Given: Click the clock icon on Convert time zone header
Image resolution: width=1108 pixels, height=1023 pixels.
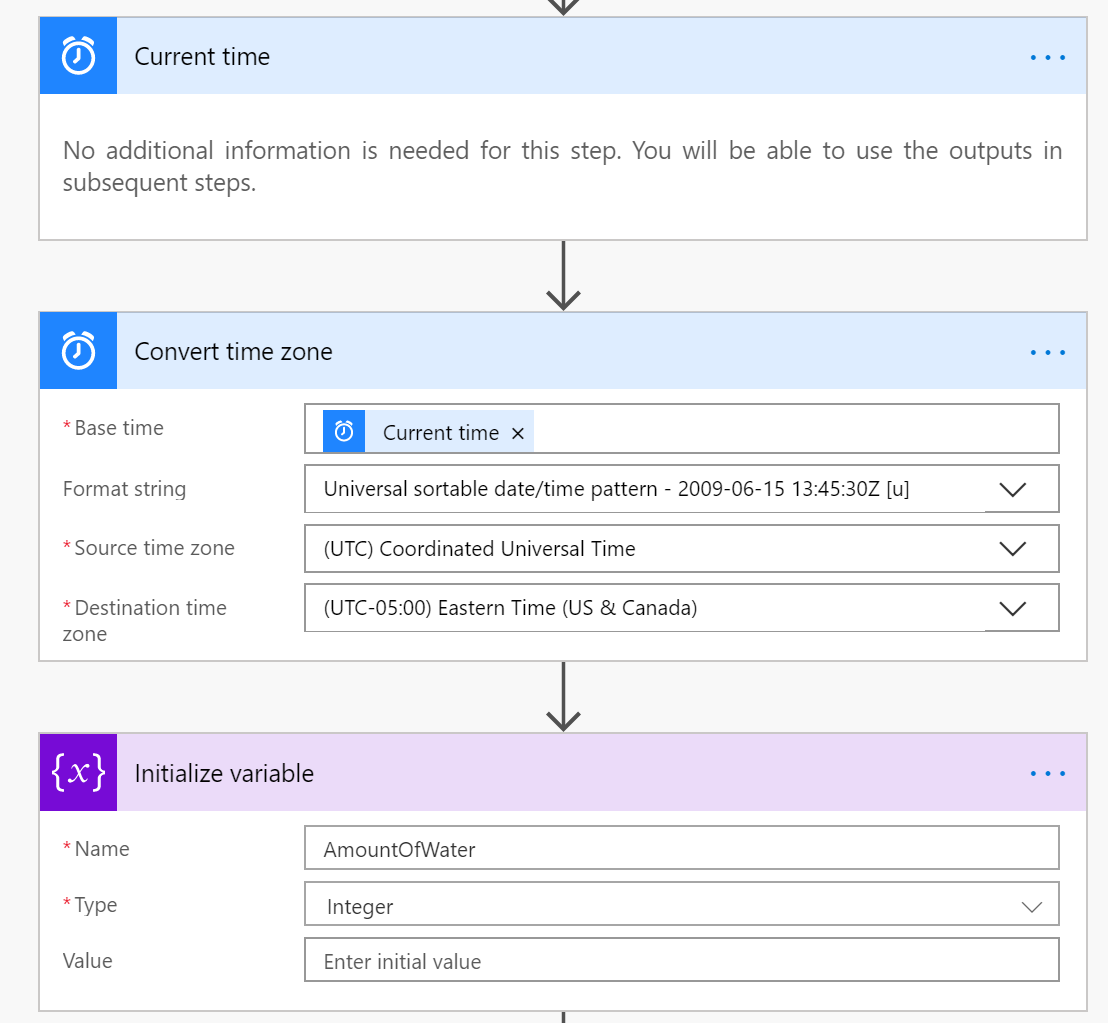Looking at the screenshot, I should 78,351.
